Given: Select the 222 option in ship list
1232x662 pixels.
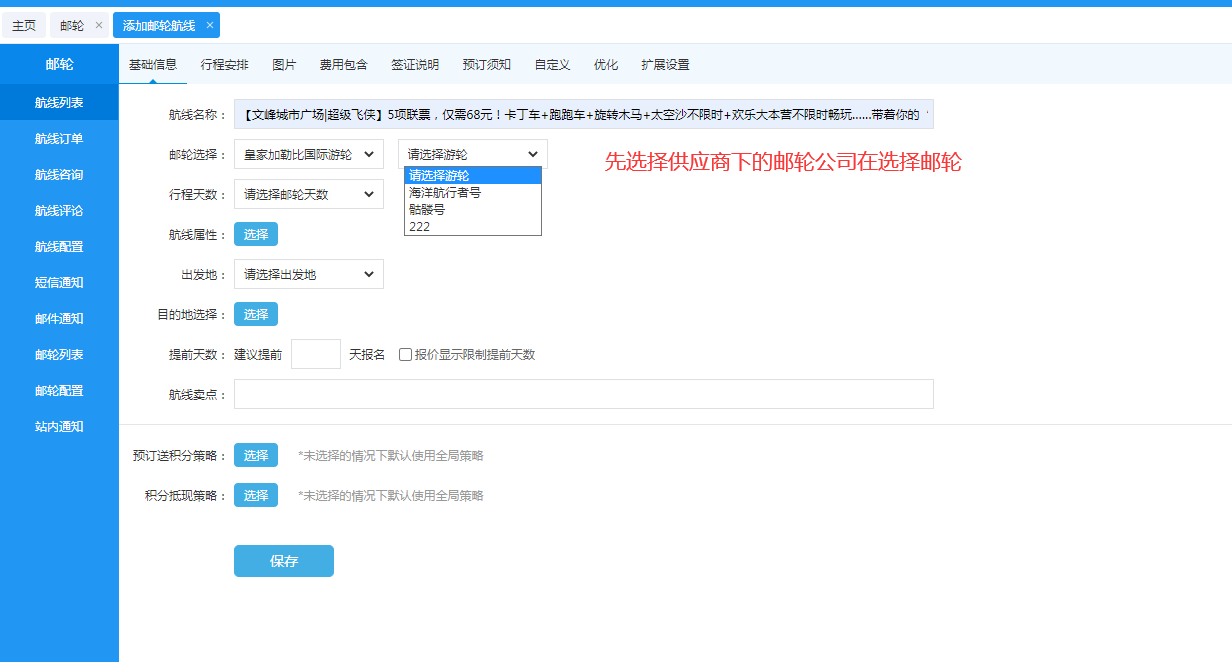Looking at the screenshot, I should click(x=420, y=227).
